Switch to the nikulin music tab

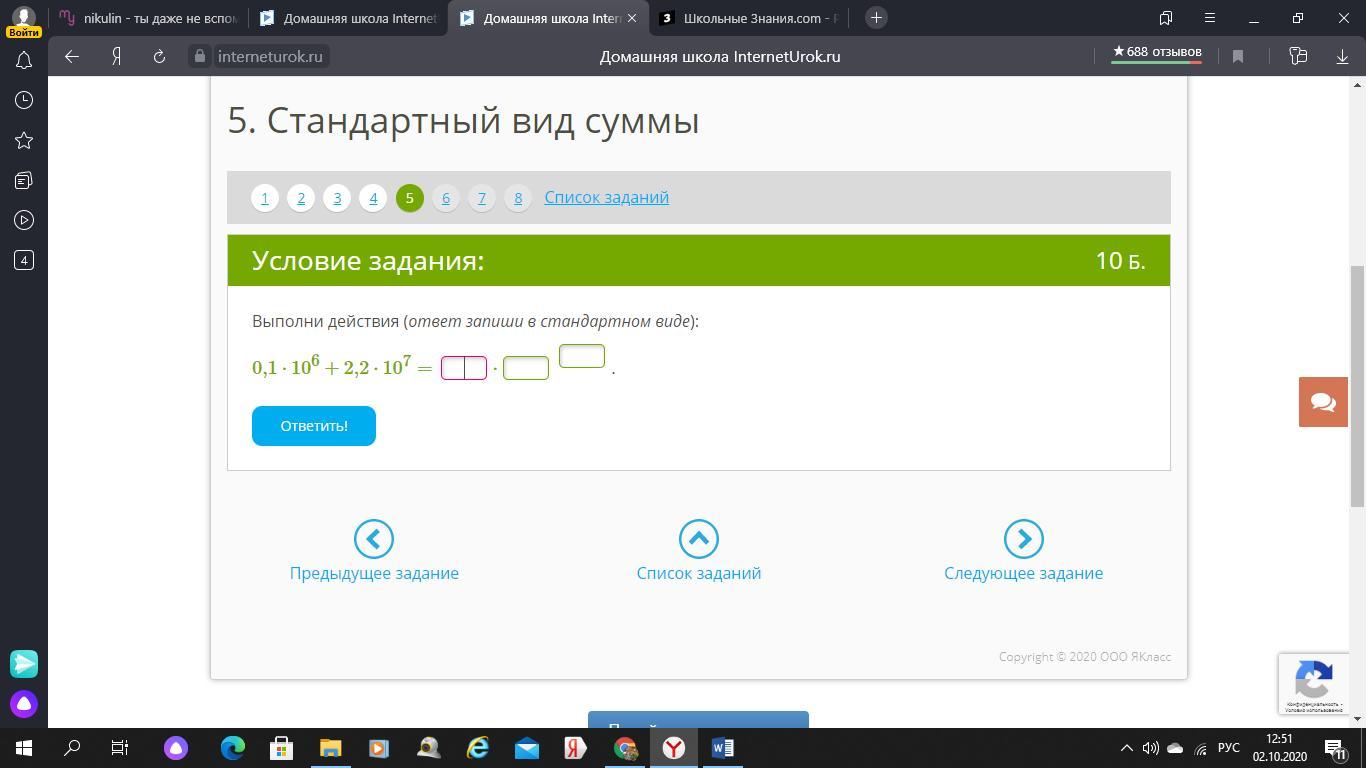click(x=148, y=18)
